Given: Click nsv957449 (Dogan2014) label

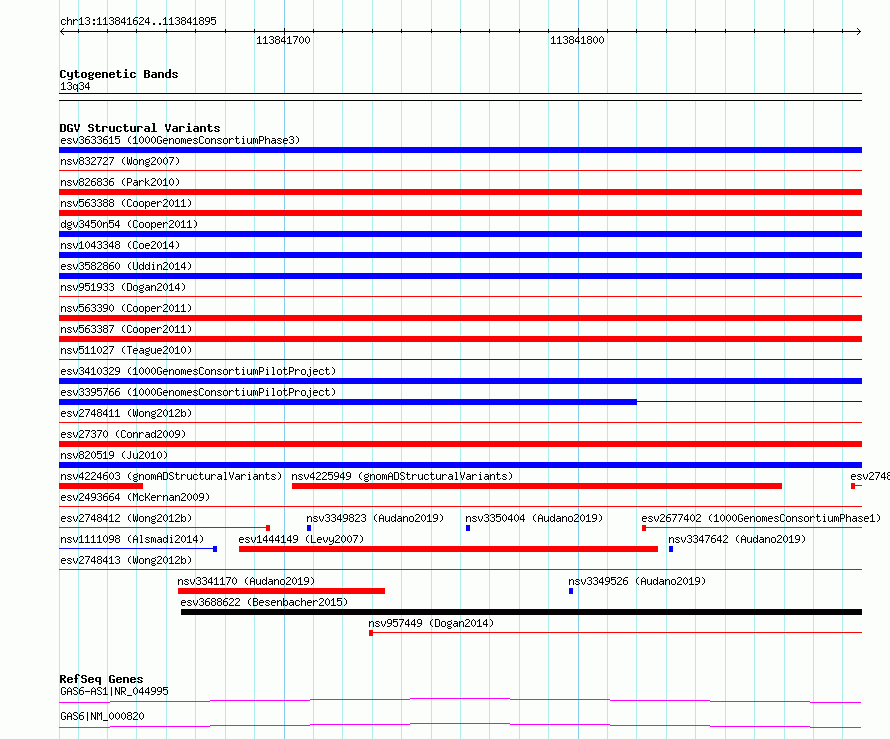Looking at the screenshot, I should 431,623.
